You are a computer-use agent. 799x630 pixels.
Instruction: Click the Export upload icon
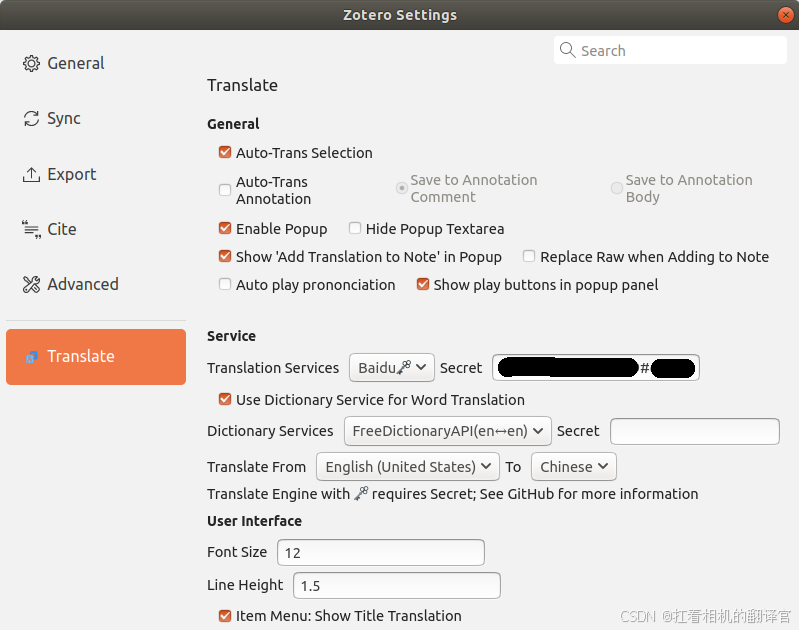coord(31,175)
